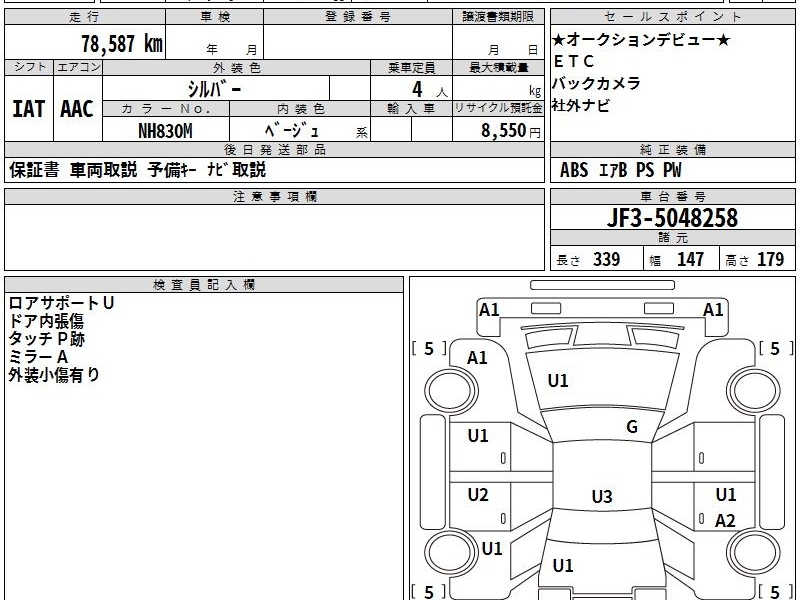Click the inspector note ドア内張傷
Viewport: 800px width, 600px height.
point(46,321)
